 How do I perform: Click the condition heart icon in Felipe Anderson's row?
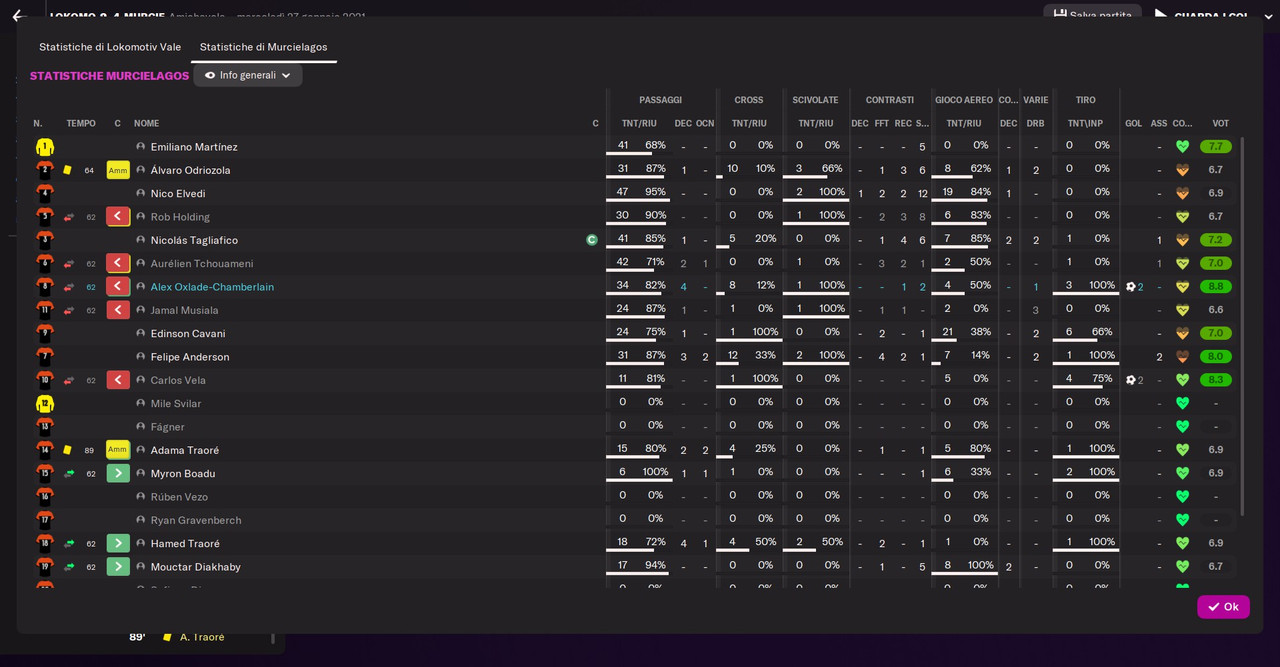(1182, 357)
